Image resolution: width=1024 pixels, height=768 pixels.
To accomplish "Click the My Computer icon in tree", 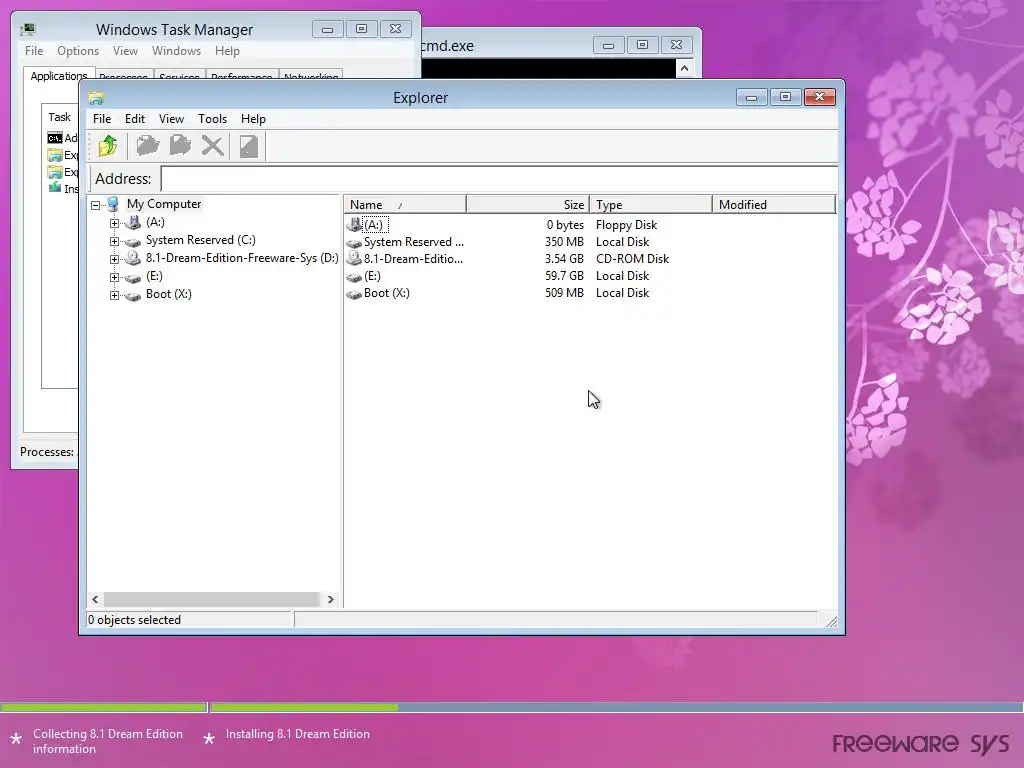I will (113, 204).
